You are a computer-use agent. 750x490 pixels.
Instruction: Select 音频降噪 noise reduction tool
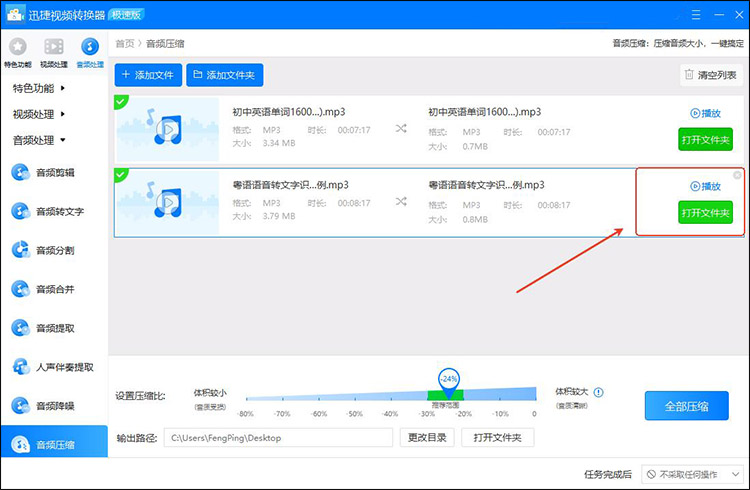[54, 406]
